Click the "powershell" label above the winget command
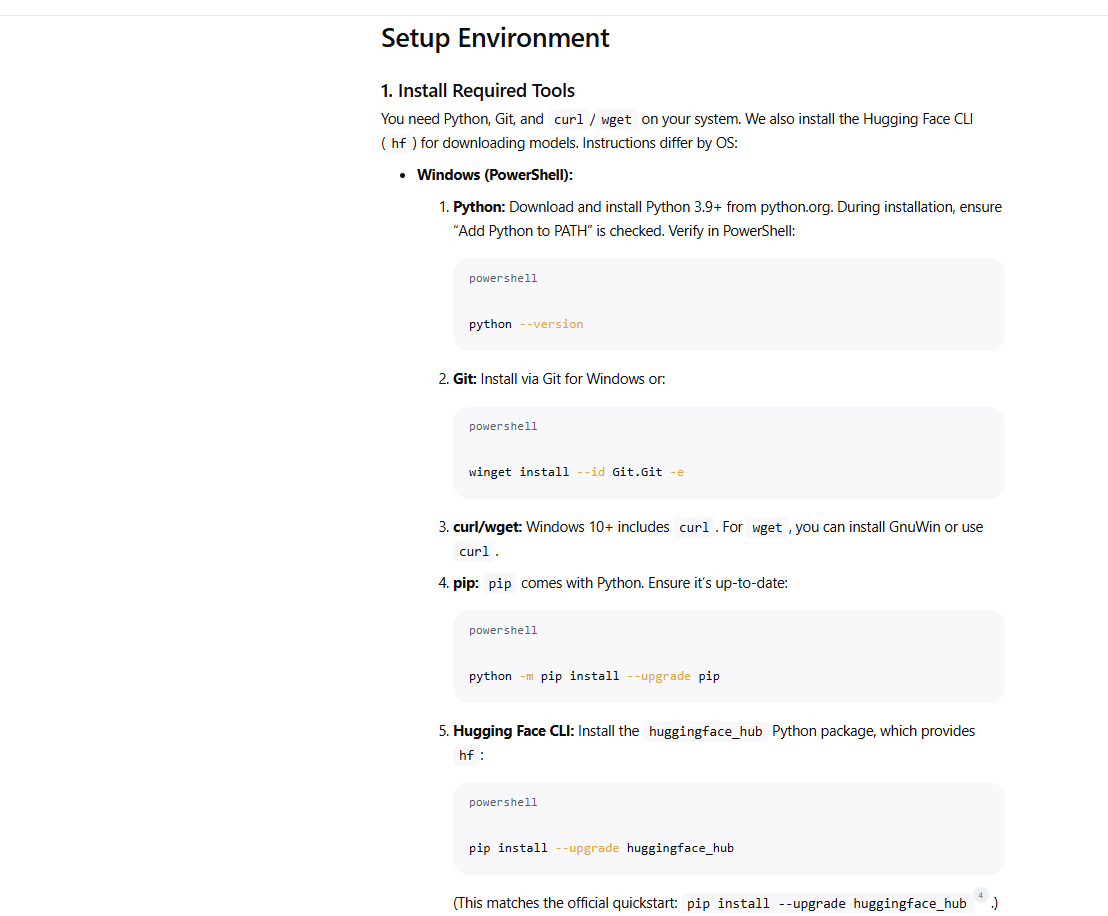The image size is (1108, 916). point(503,426)
